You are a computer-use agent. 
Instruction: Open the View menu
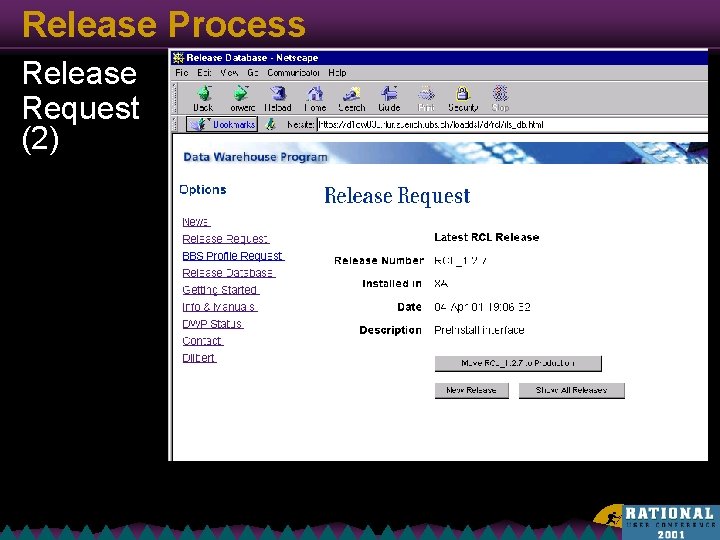click(229, 73)
